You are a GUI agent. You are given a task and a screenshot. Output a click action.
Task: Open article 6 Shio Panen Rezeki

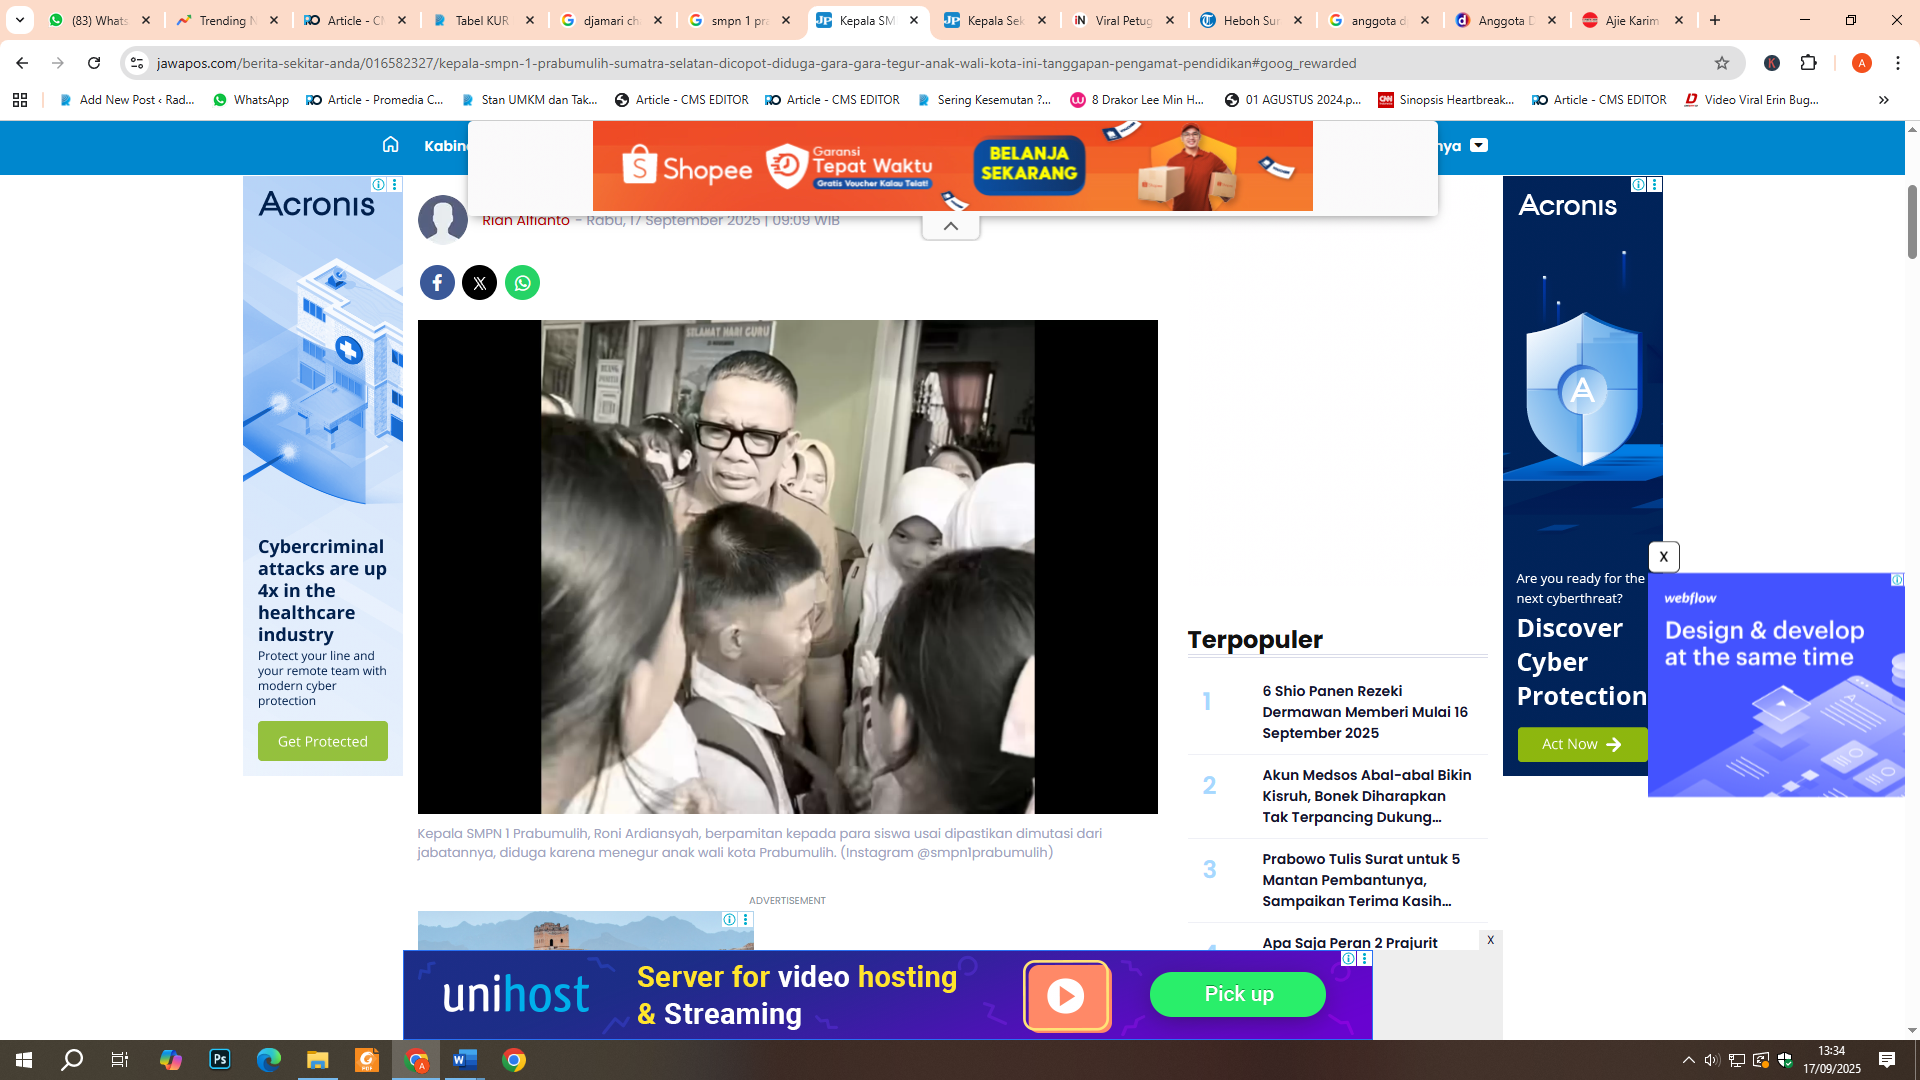coord(1365,712)
